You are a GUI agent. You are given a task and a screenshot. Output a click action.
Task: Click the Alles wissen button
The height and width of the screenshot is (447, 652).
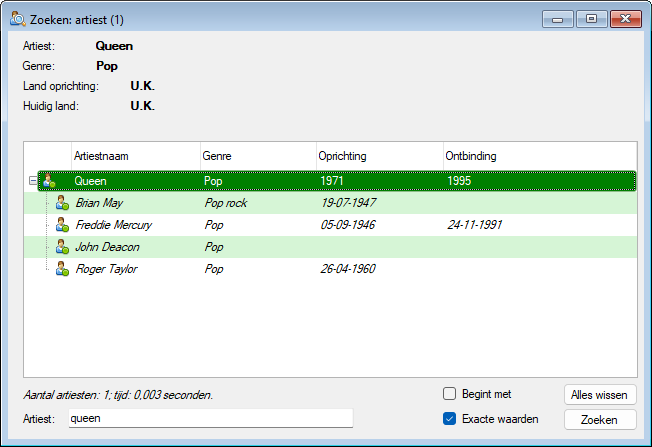click(600, 395)
